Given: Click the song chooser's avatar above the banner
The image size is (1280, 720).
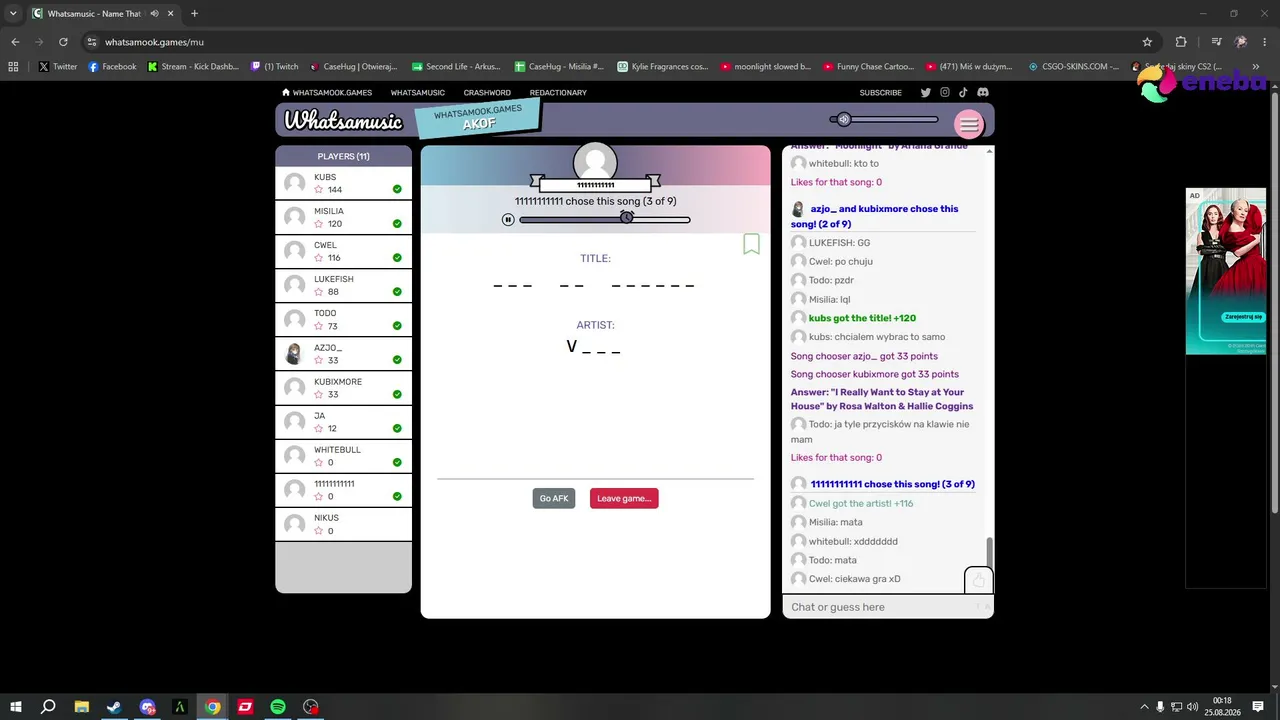Looking at the screenshot, I should 595,161.
